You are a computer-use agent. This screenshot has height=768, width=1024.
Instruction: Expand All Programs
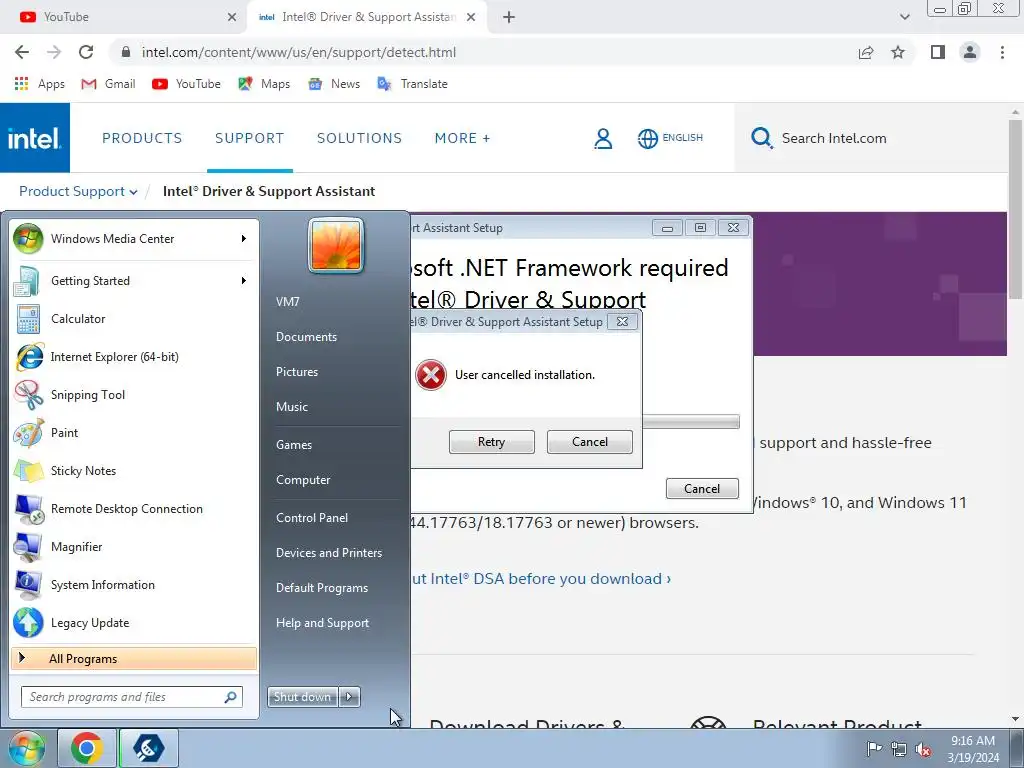click(134, 658)
